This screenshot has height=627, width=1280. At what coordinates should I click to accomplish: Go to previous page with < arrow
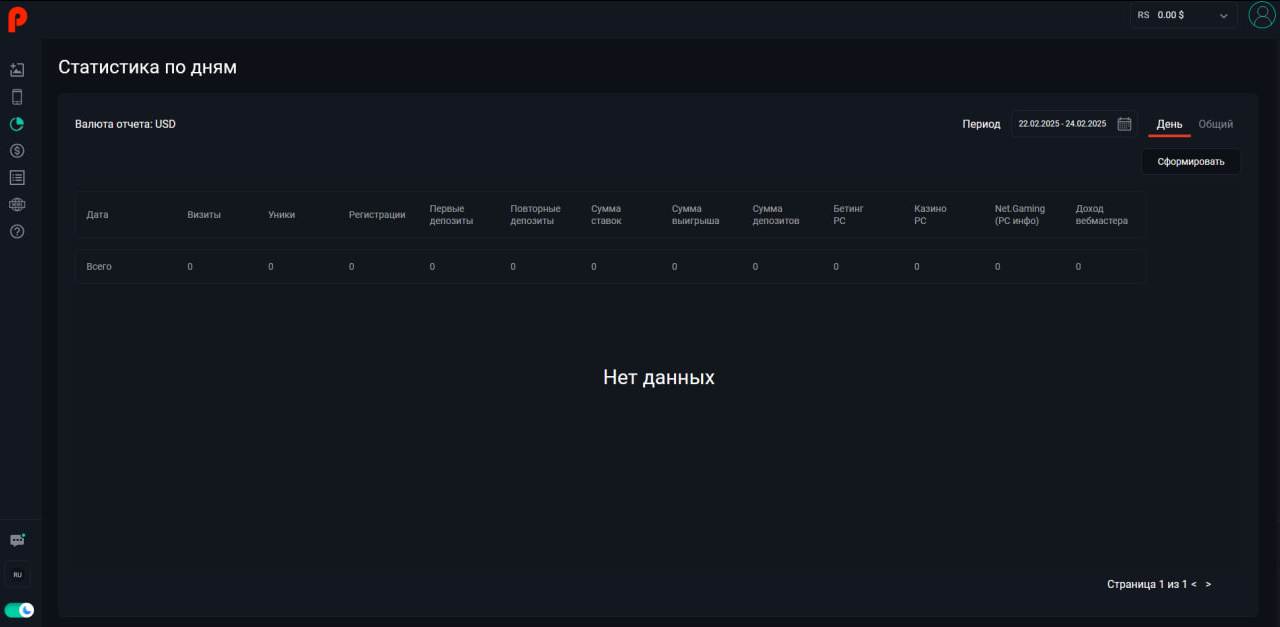[x=1194, y=584]
